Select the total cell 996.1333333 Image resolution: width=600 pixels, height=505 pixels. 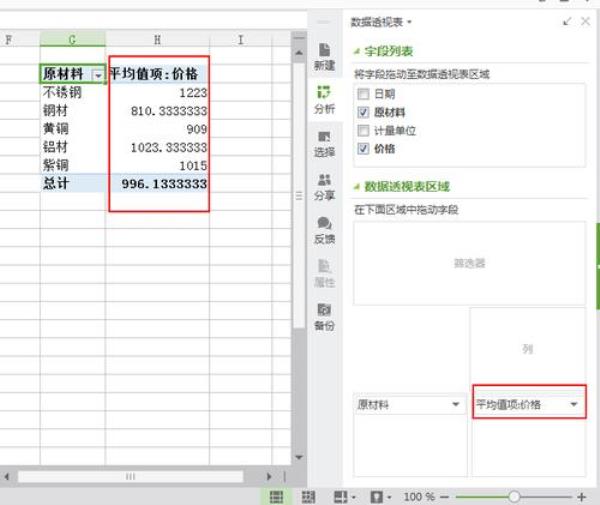(x=157, y=183)
